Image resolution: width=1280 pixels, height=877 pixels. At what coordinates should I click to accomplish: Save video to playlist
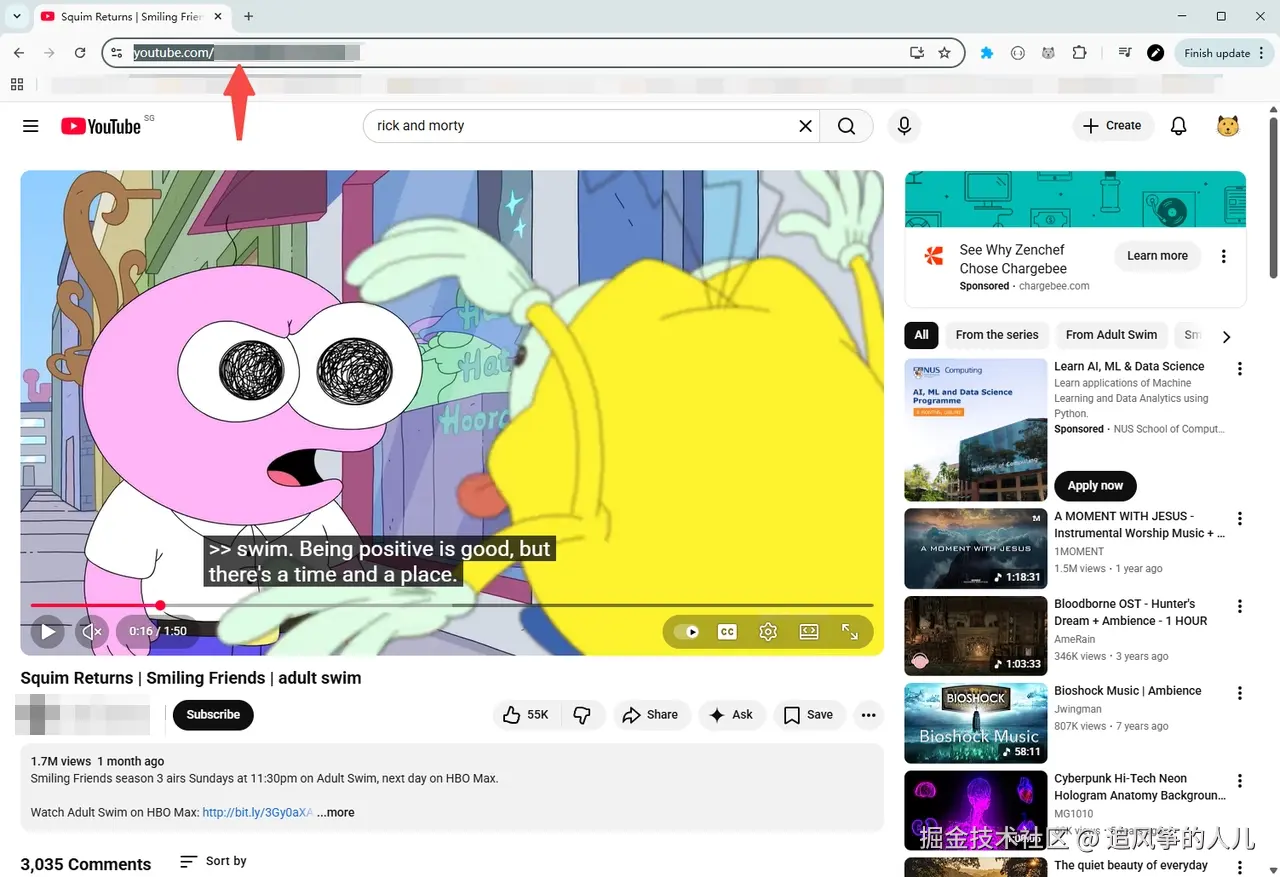(x=809, y=715)
